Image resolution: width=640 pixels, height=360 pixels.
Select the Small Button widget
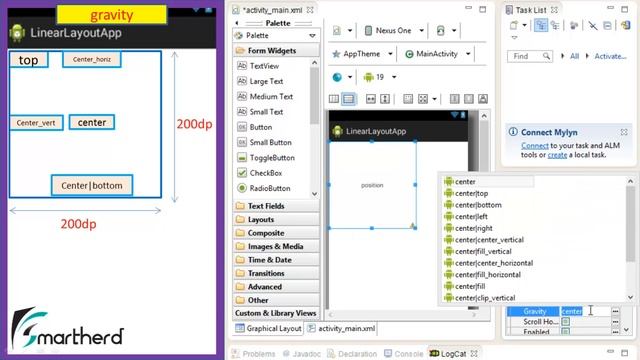pyautogui.click(x=270, y=142)
